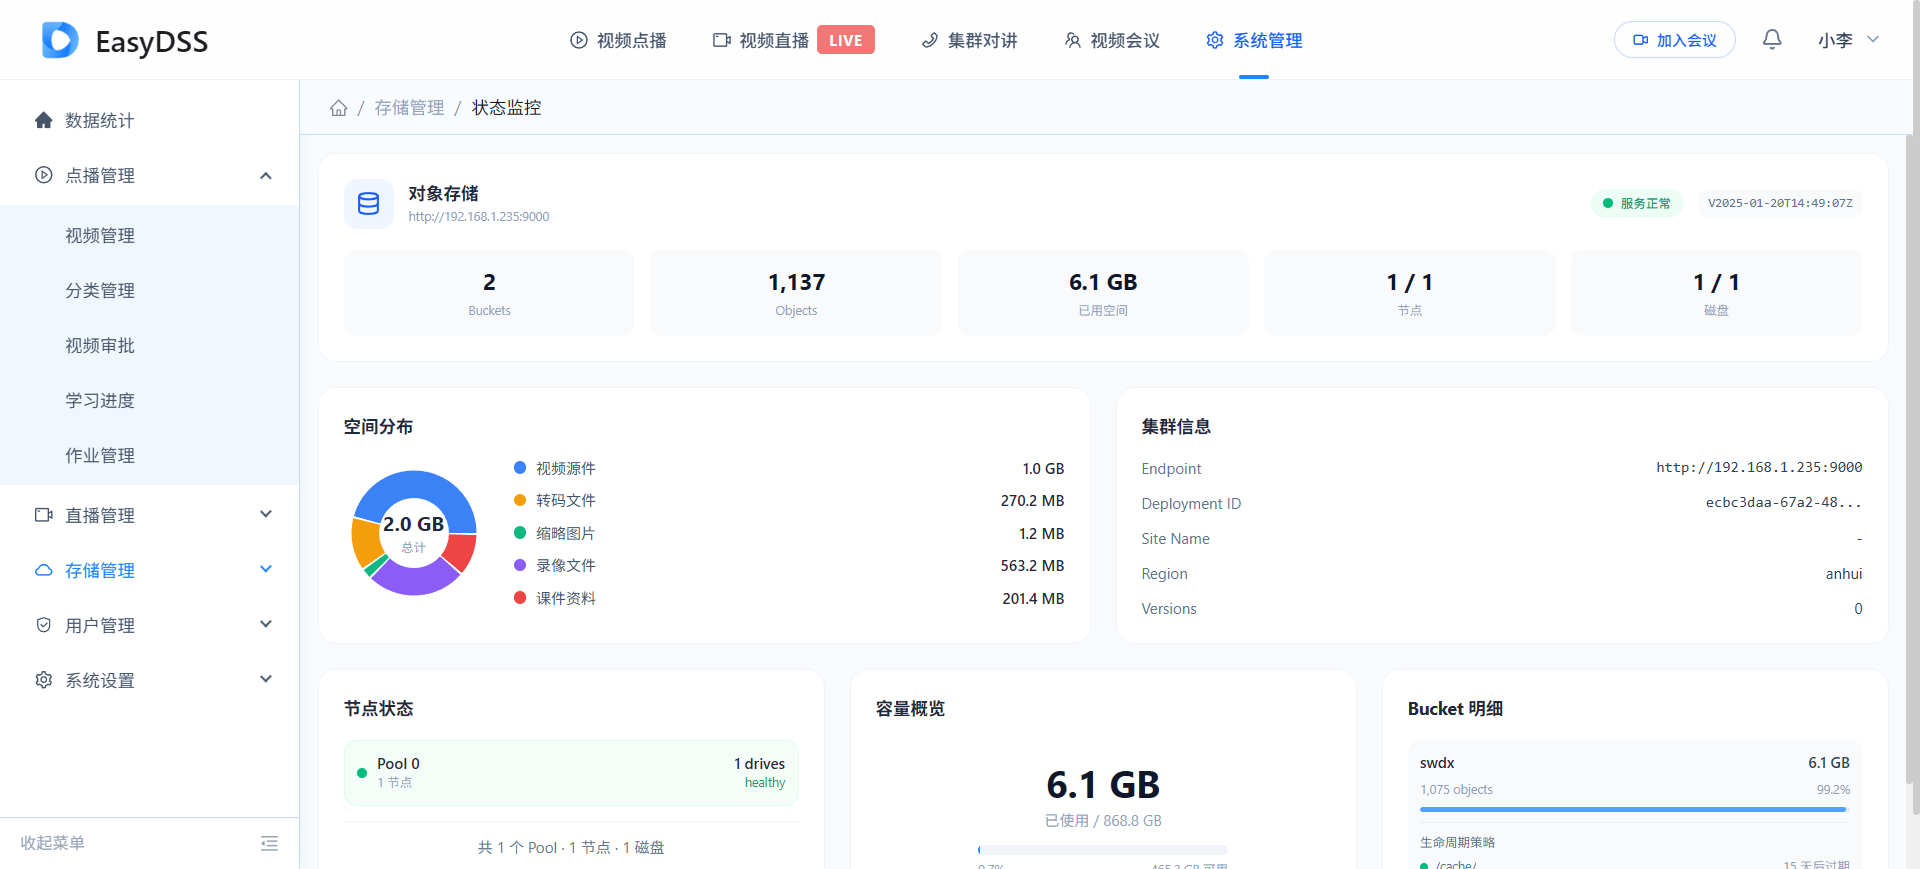The width and height of the screenshot is (1920, 869).
Task: Open the http://192.168.1.235:9000 link under 对象存储
Action: pyautogui.click(x=479, y=216)
